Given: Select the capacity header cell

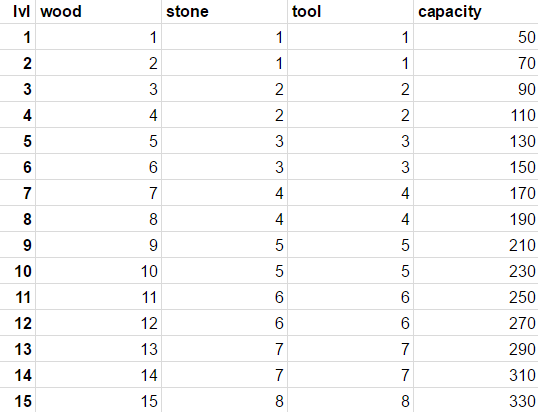Looking at the screenshot, I should [476, 12].
